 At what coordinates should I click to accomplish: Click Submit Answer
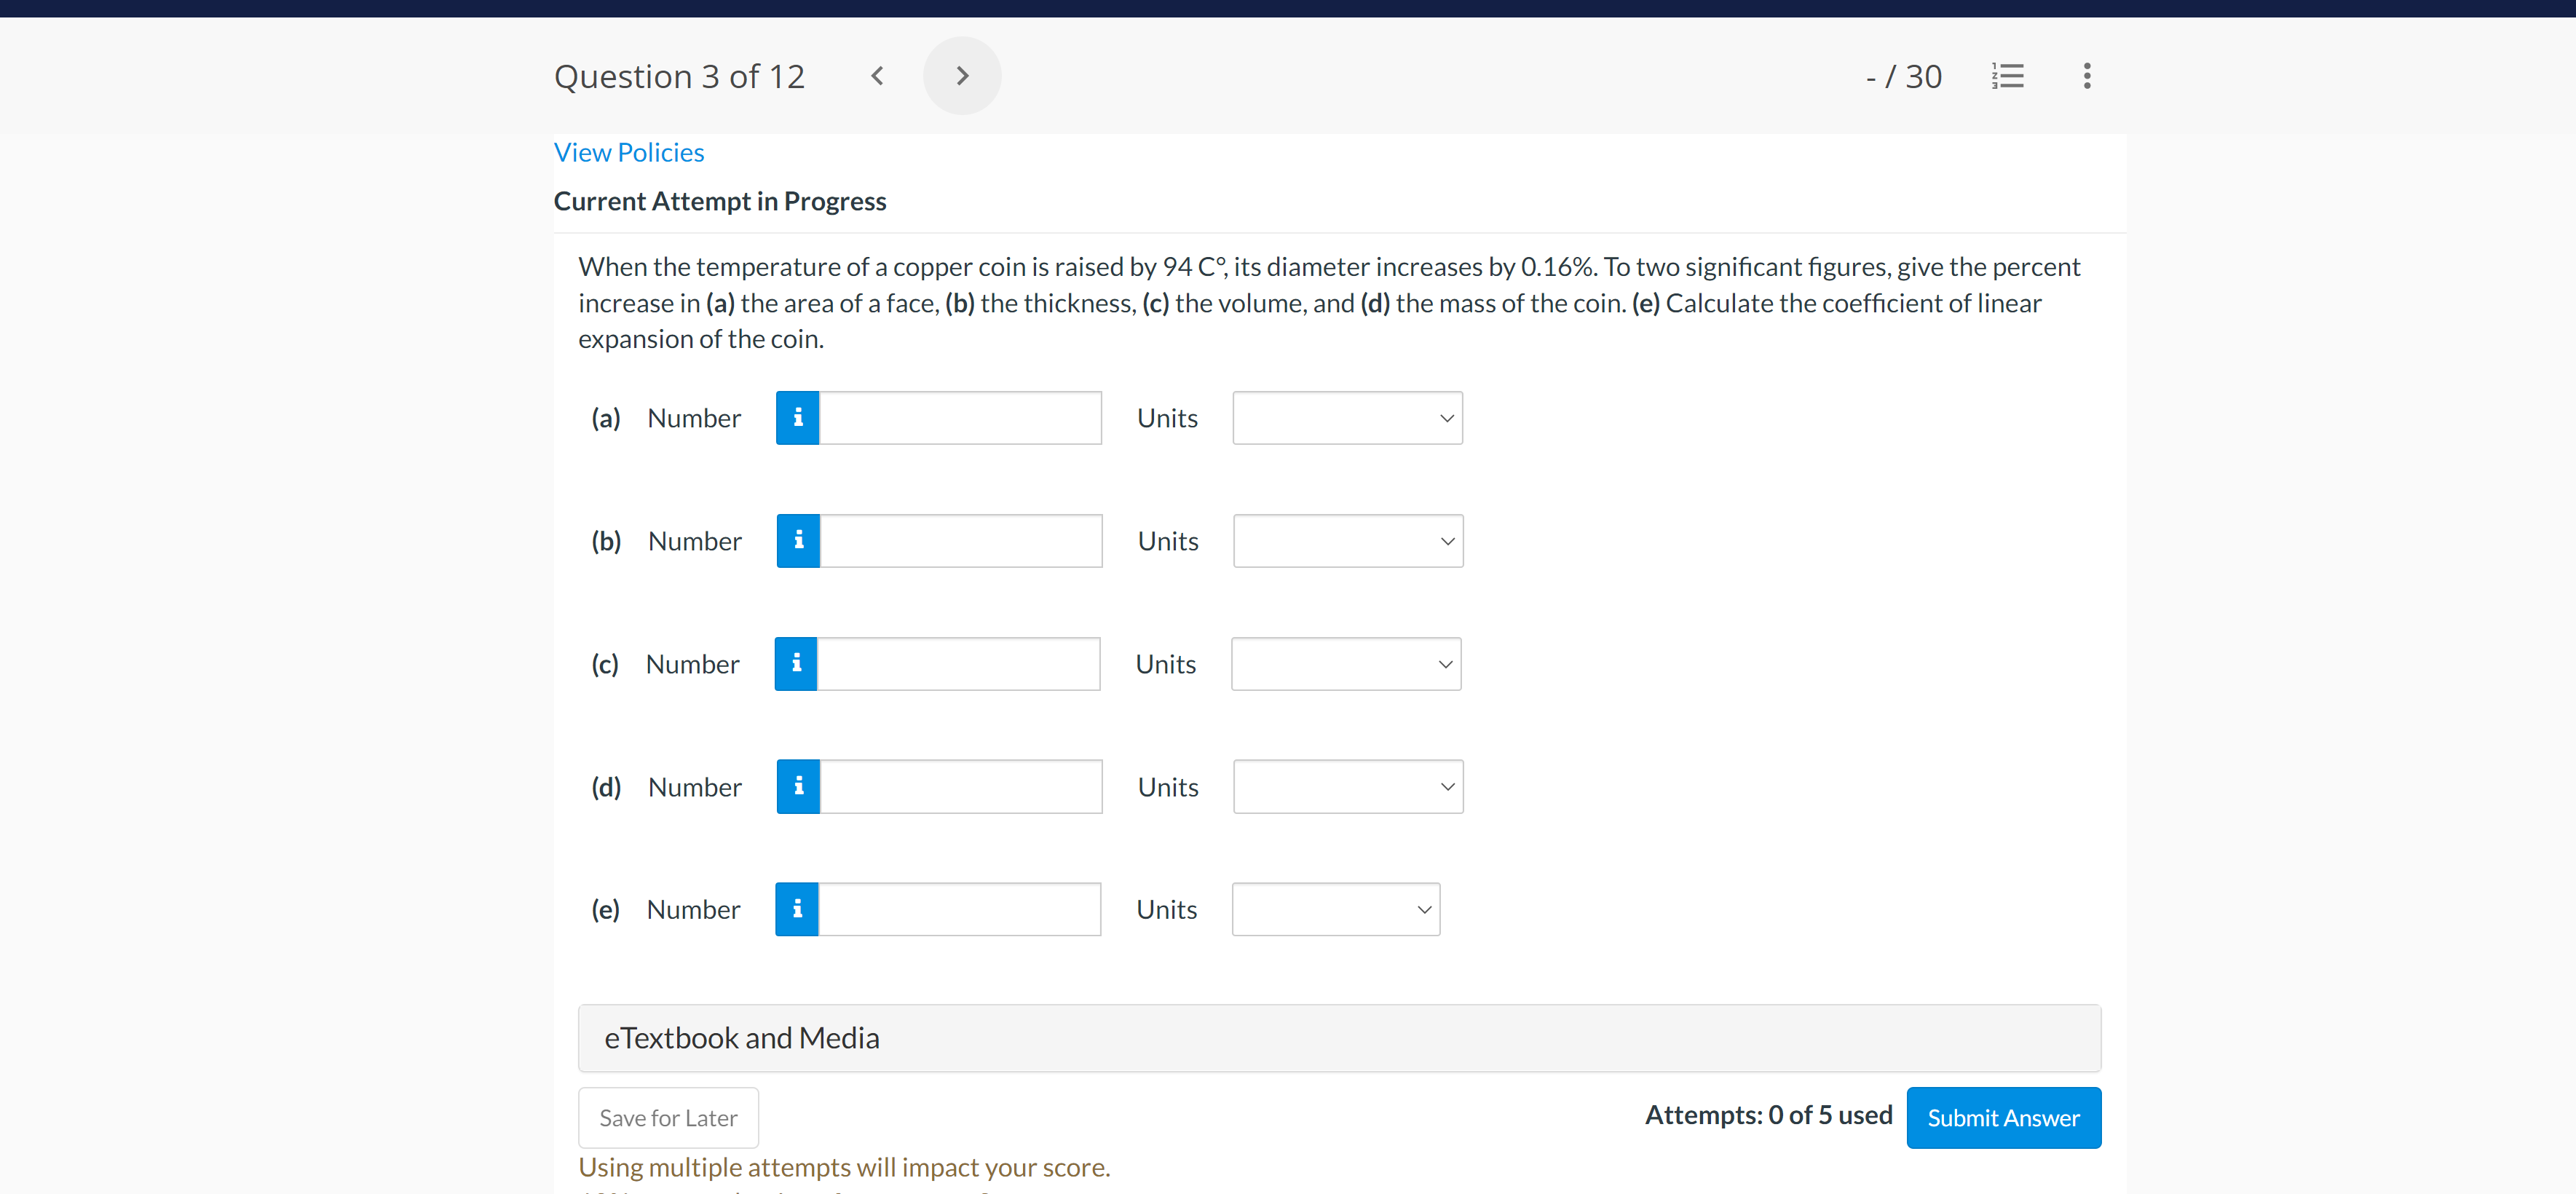(x=2003, y=1117)
